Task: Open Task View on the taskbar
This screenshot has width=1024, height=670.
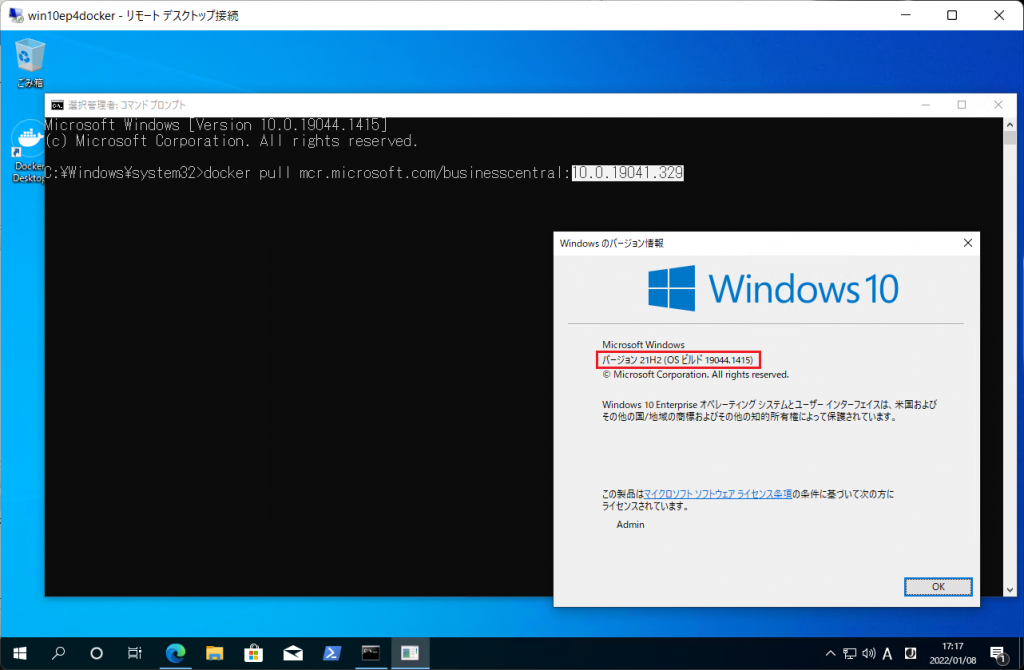Action: pyautogui.click(x=135, y=653)
